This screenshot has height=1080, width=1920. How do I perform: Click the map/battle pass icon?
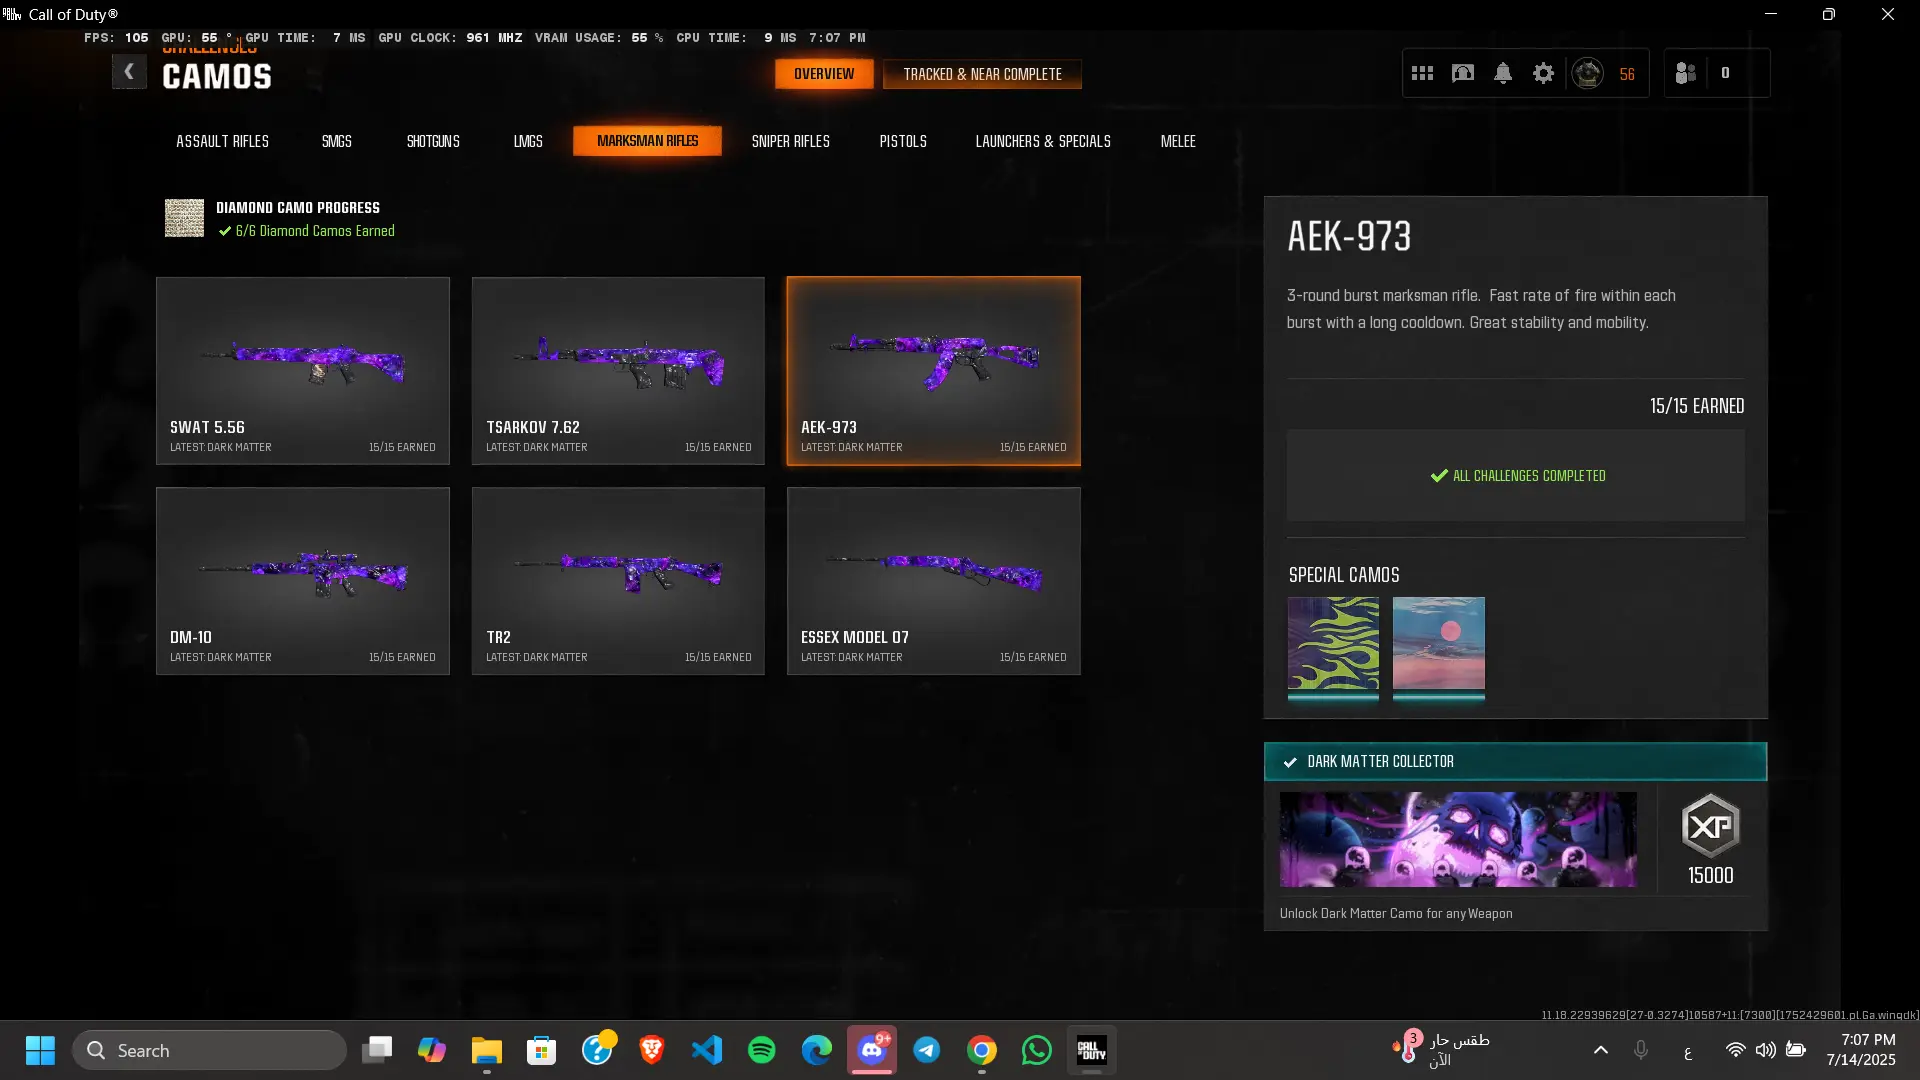coord(1462,73)
